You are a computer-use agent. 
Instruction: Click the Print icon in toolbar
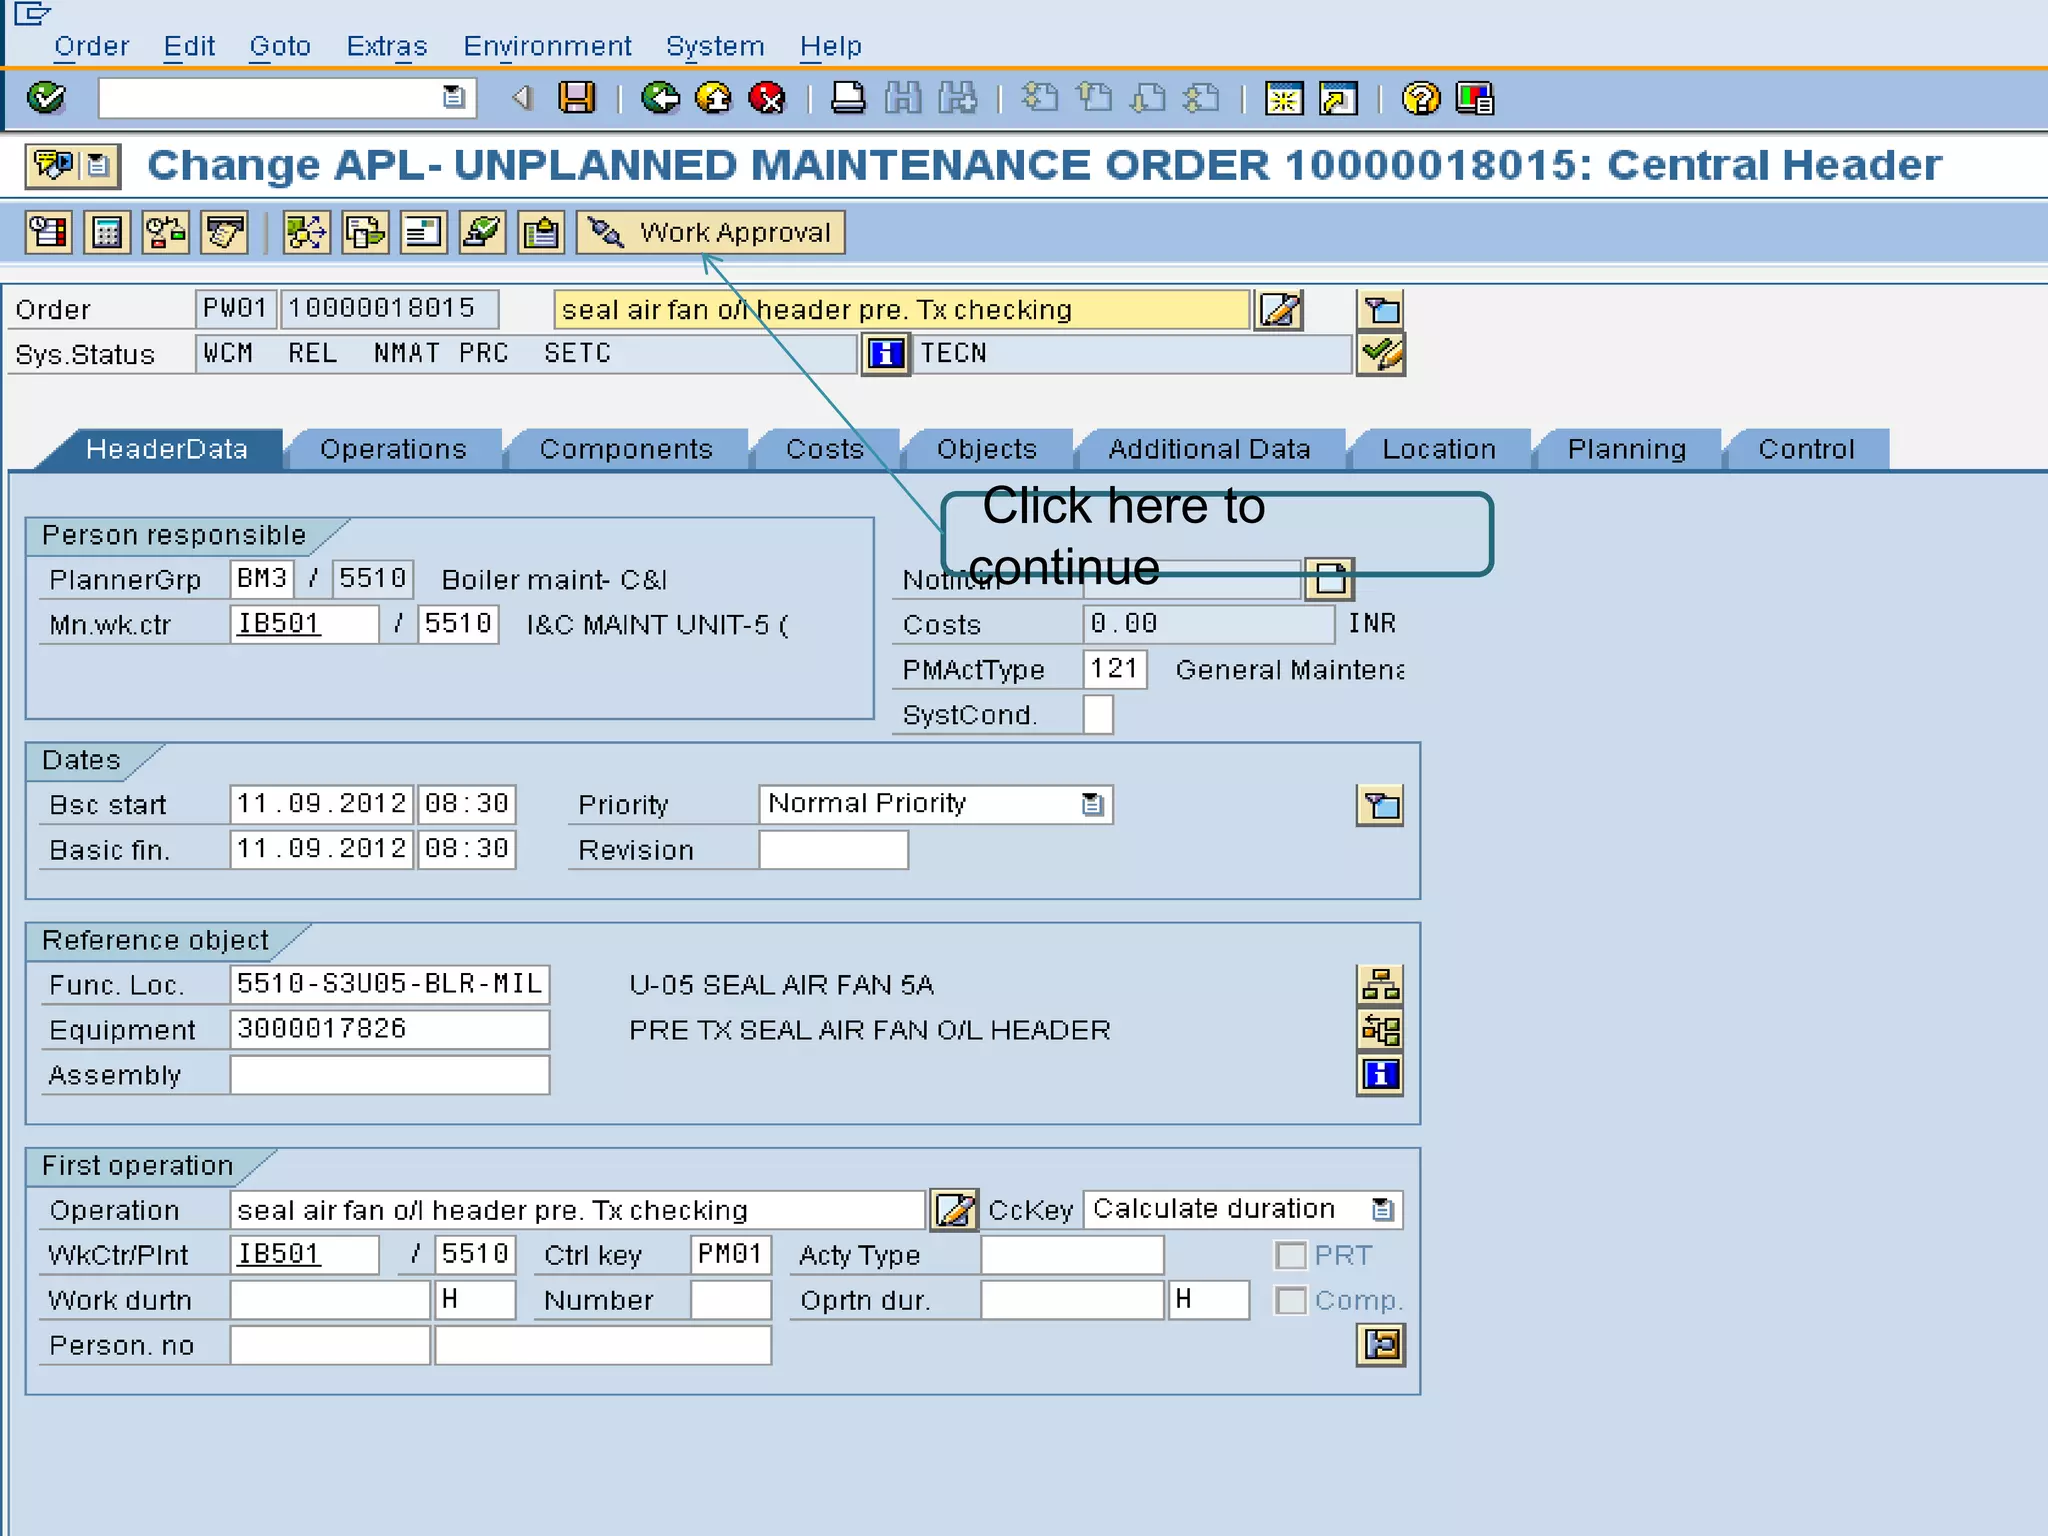click(x=848, y=98)
